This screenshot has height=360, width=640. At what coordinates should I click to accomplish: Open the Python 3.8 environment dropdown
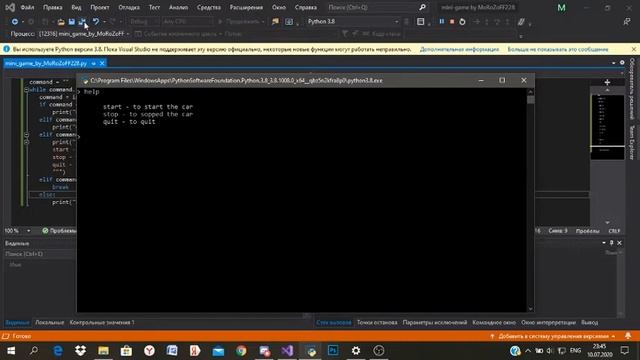tap(353, 22)
